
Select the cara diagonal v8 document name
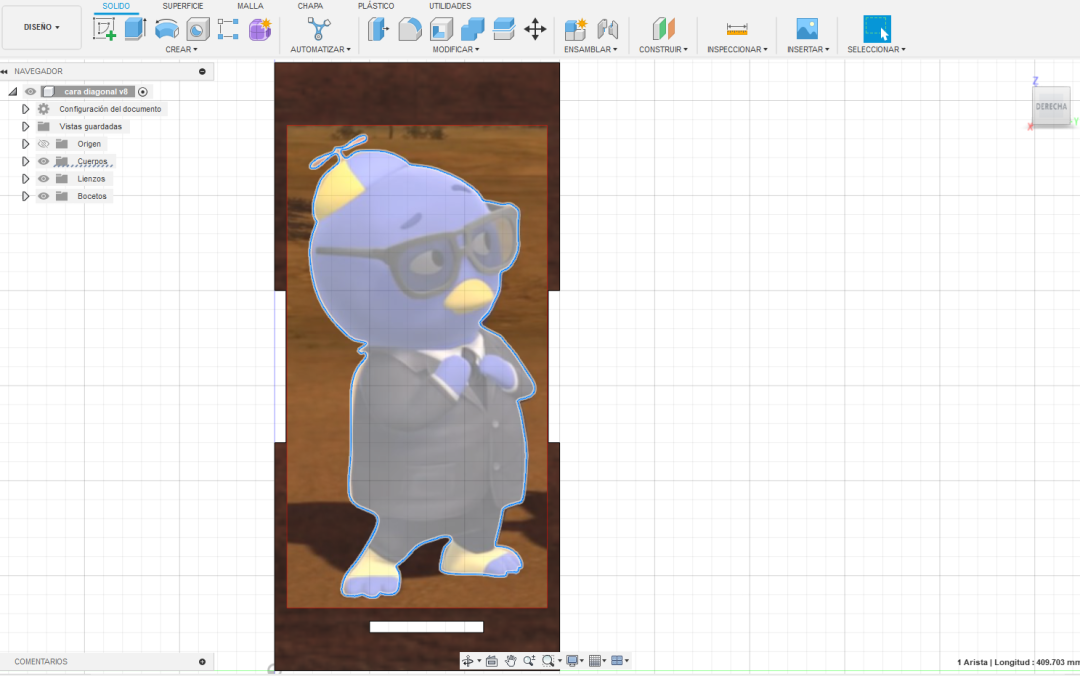click(x=96, y=92)
